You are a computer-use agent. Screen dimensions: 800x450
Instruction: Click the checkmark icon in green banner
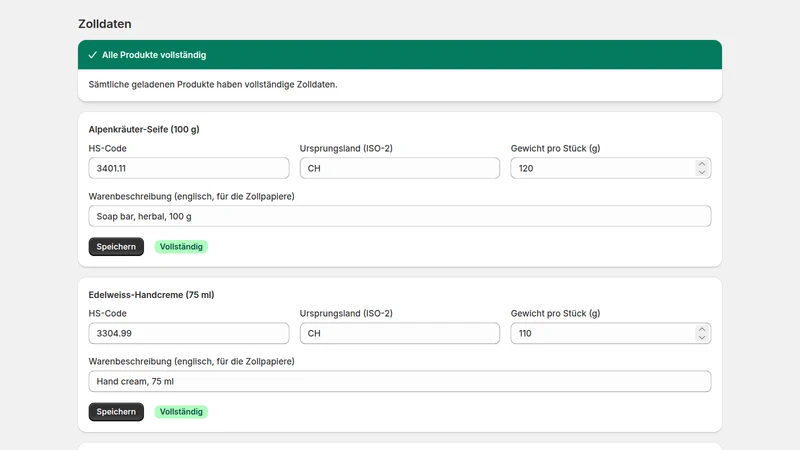click(x=92, y=55)
